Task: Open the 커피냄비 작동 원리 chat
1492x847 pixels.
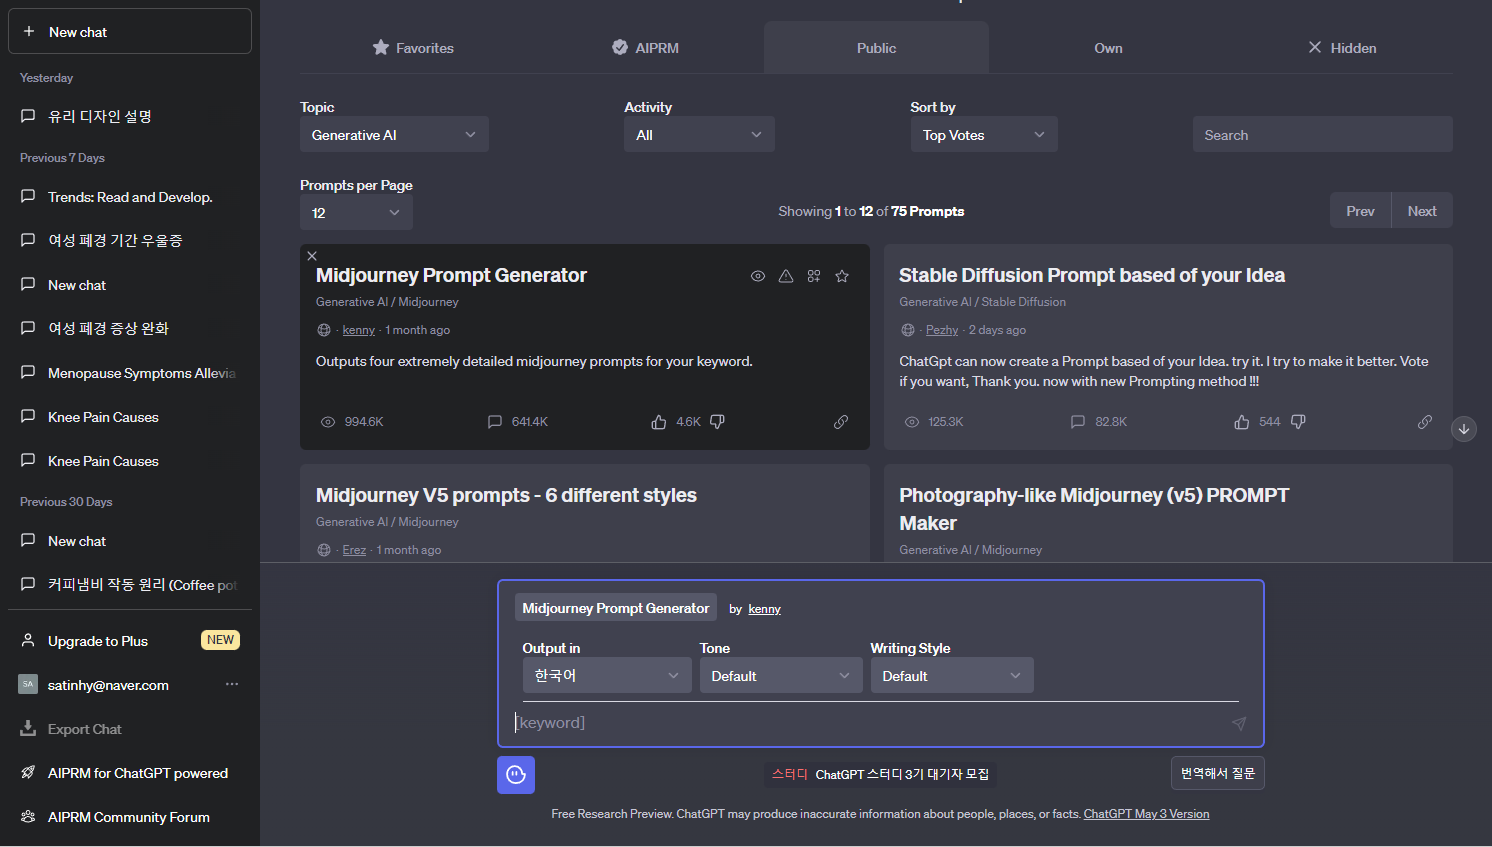Action: point(130,585)
